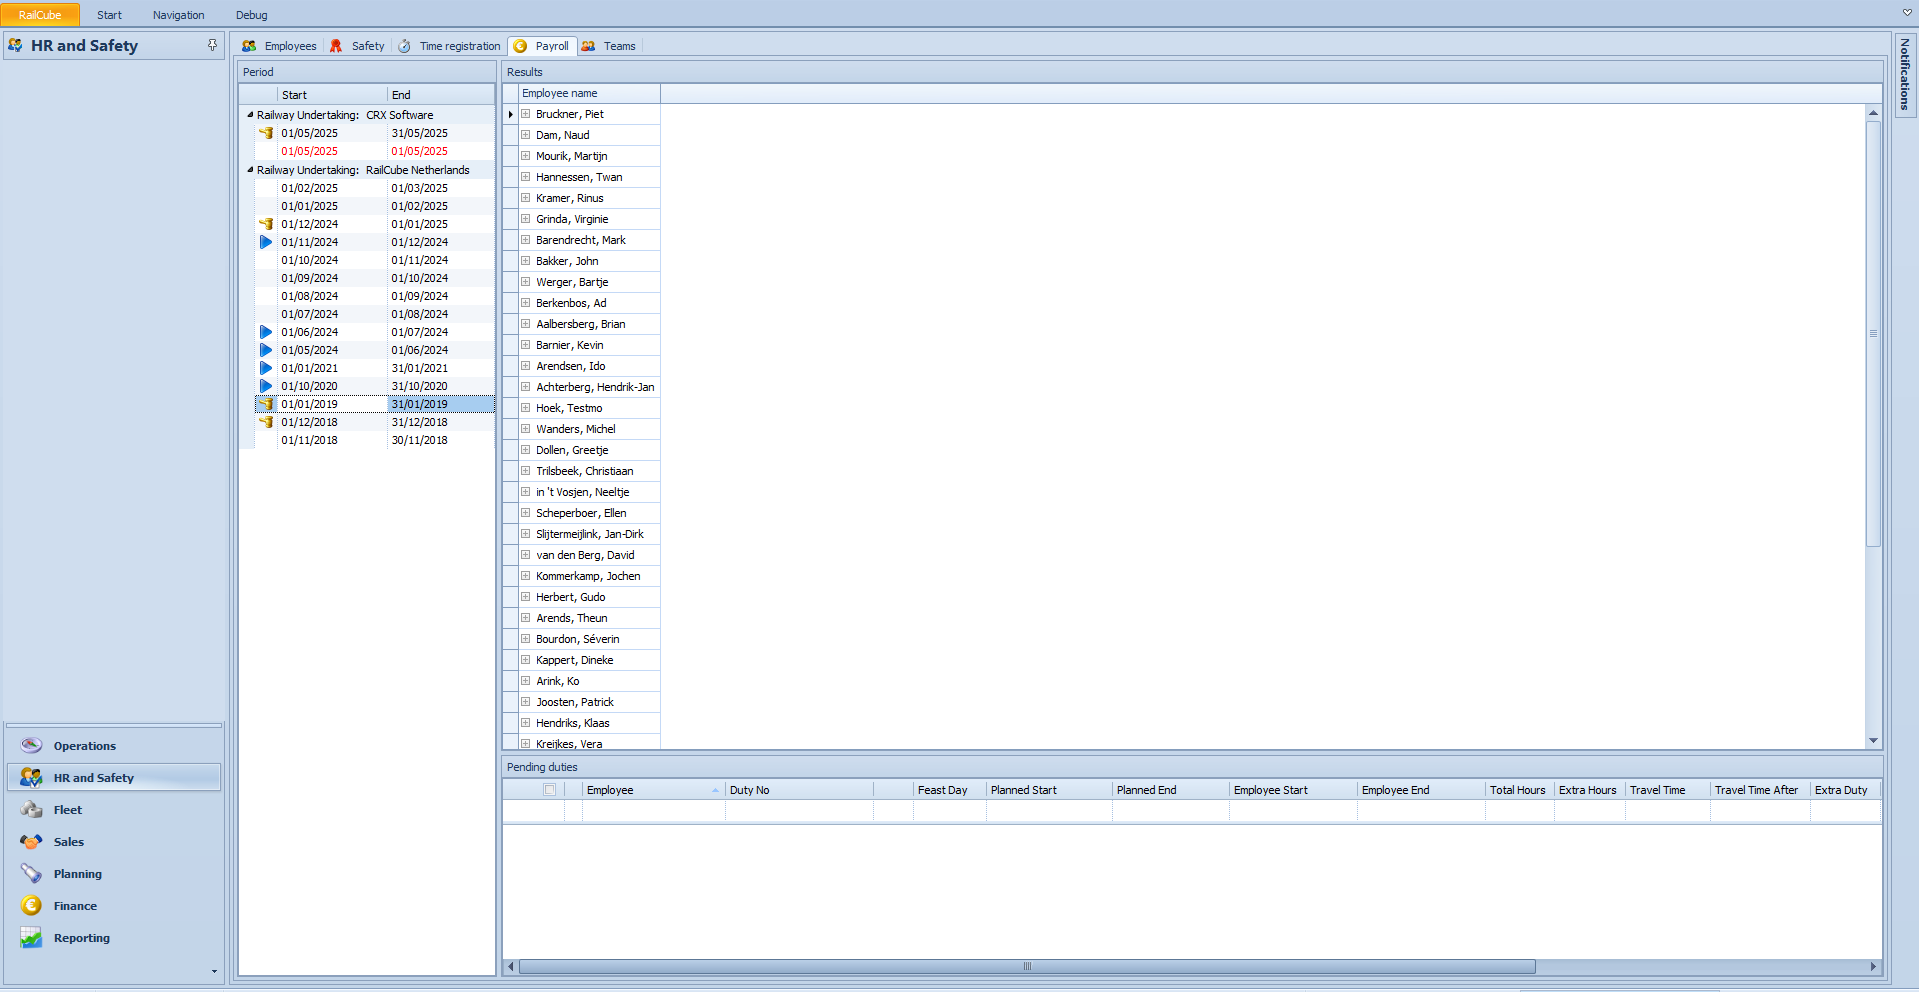Collapse the CRX Software railway undertaking group

[x=250, y=115]
